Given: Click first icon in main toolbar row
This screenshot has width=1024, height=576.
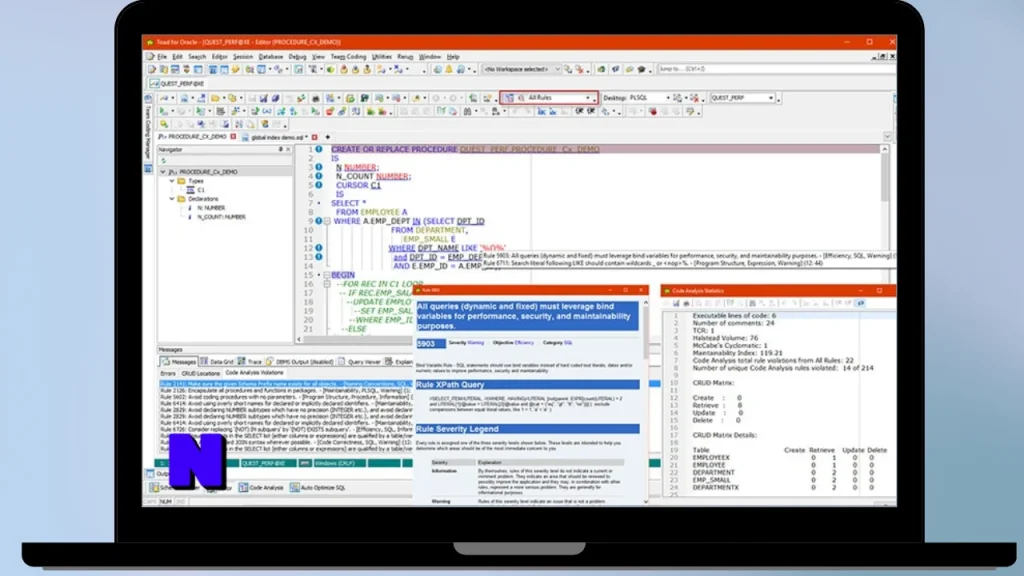Looking at the screenshot, I should (x=152, y=69).
